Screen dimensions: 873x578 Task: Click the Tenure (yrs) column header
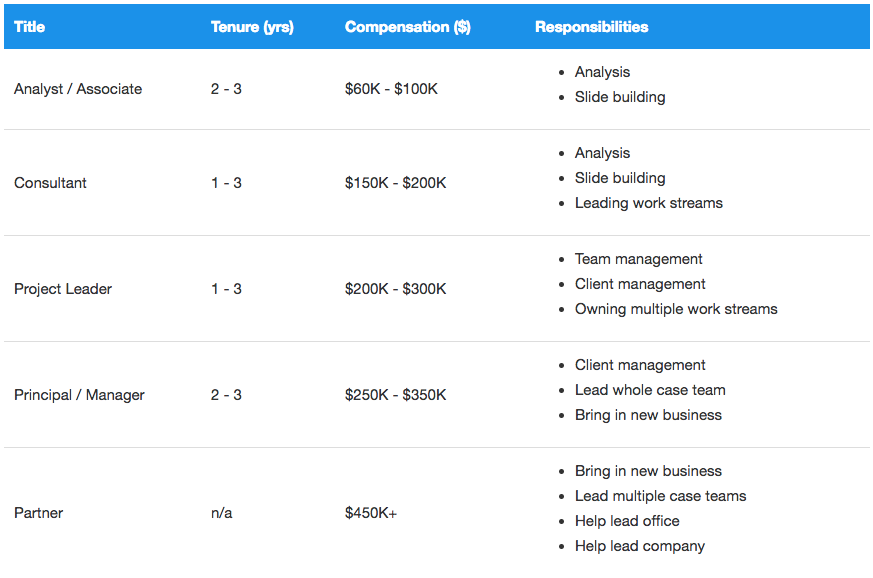coord(252,27)
